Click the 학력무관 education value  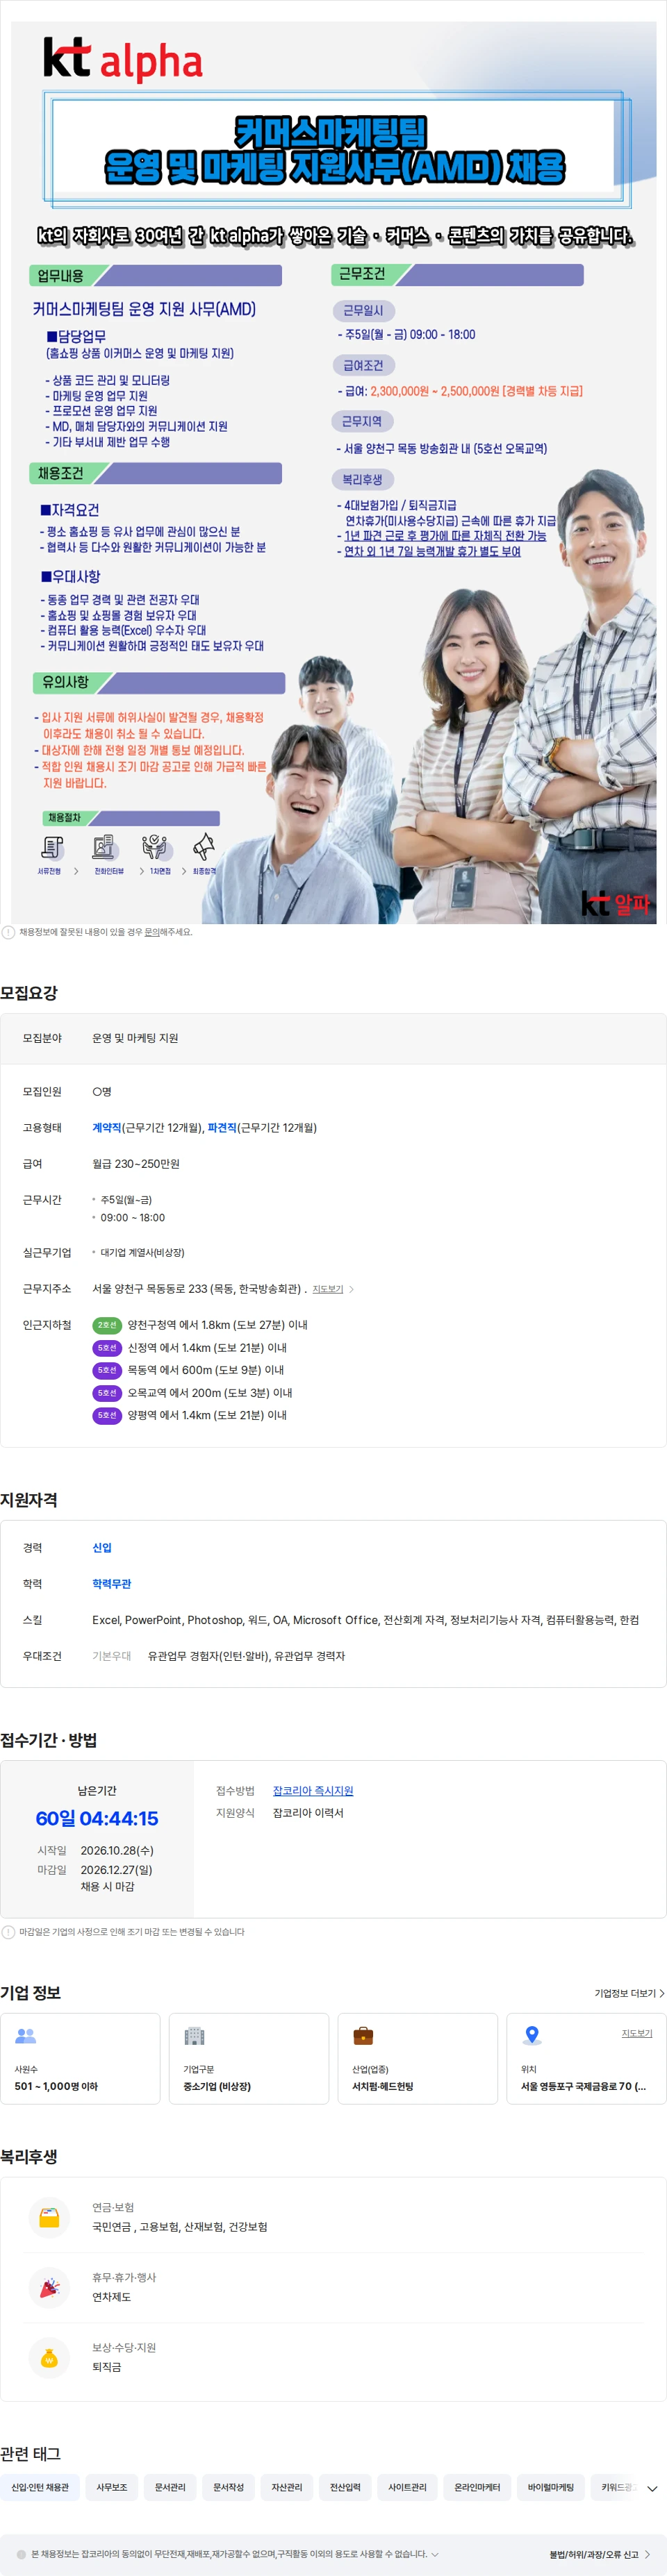(112, 1584)
